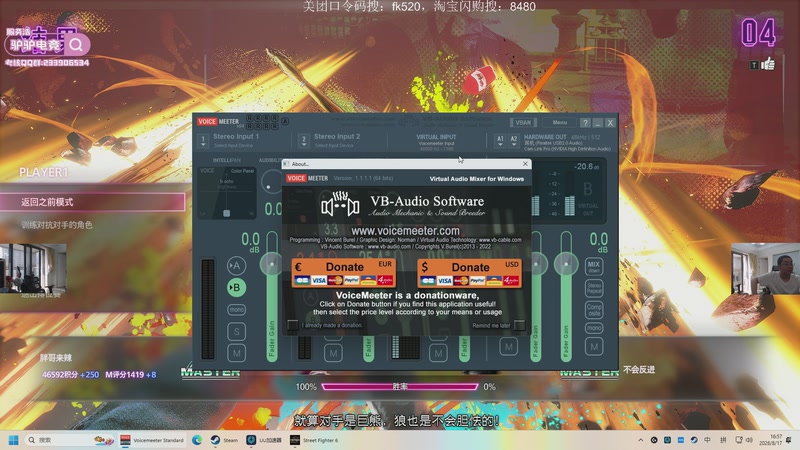Mute Stereo Input 2 strip M button
The width and height of the screenshot is (800, 450).
point(333,353)
